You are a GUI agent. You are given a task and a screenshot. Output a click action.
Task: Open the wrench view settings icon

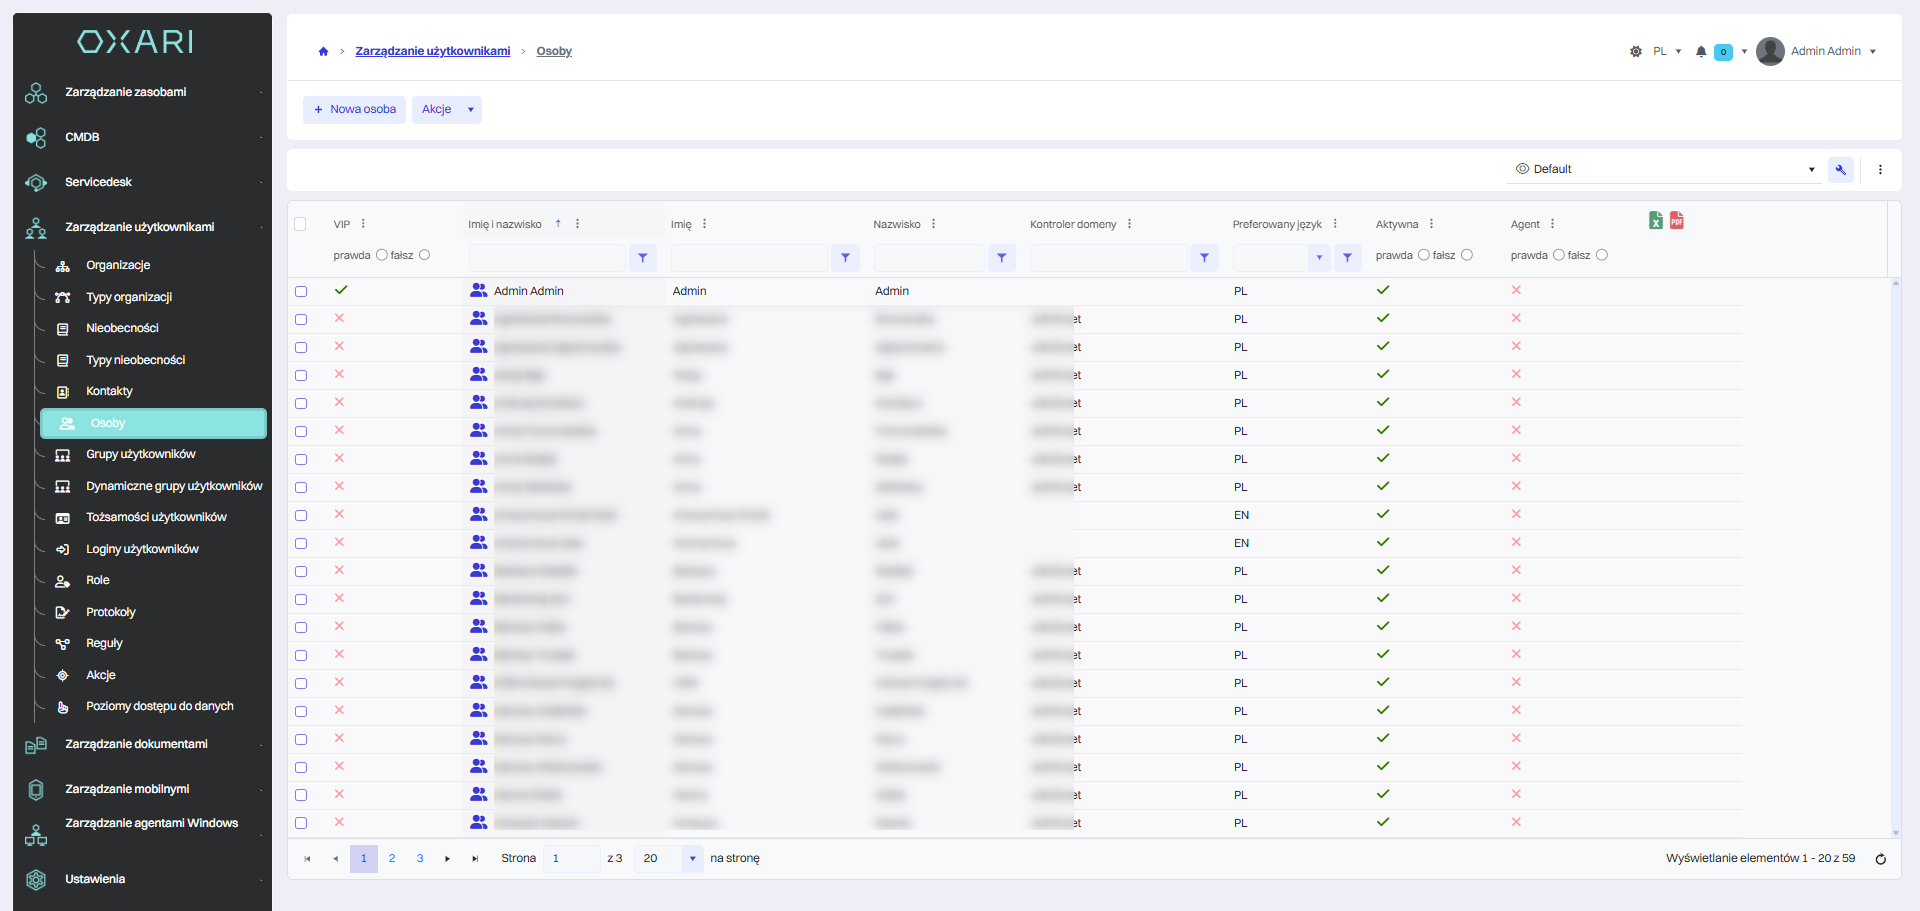click(1841, 169)
